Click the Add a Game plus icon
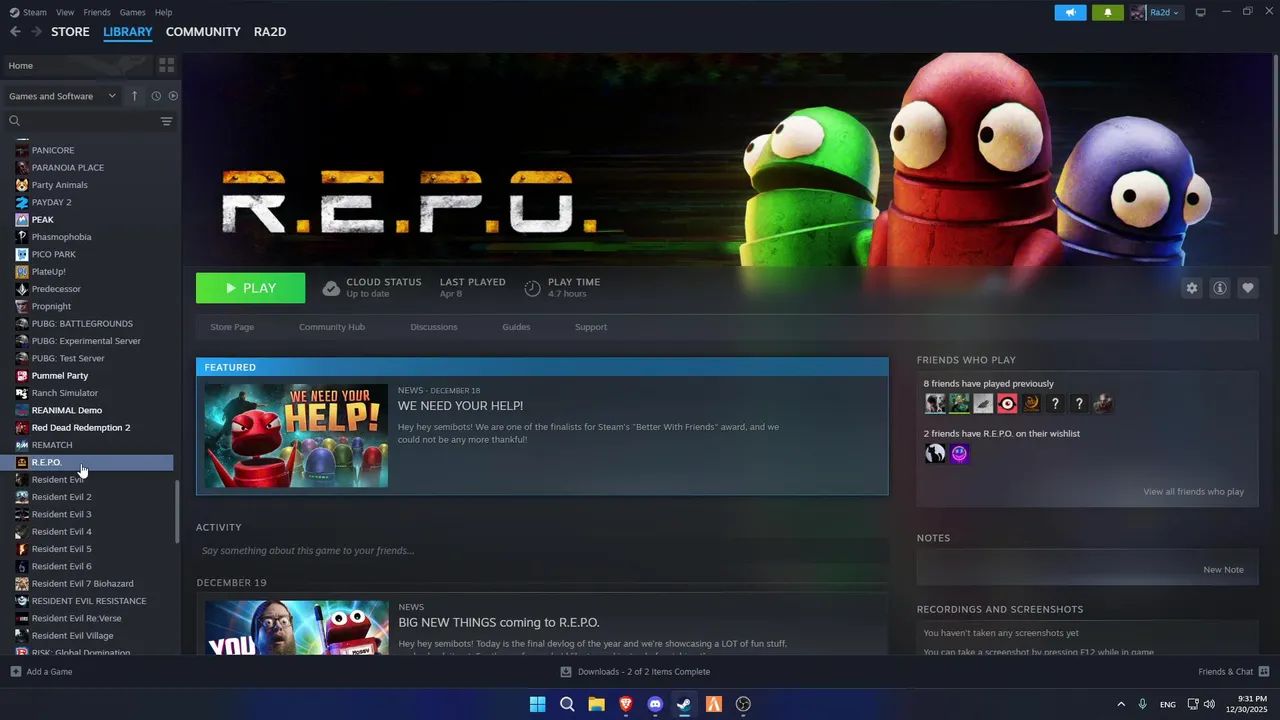Screen dimensions: 1280x720 pyautogui.click(x=15, y=672)
